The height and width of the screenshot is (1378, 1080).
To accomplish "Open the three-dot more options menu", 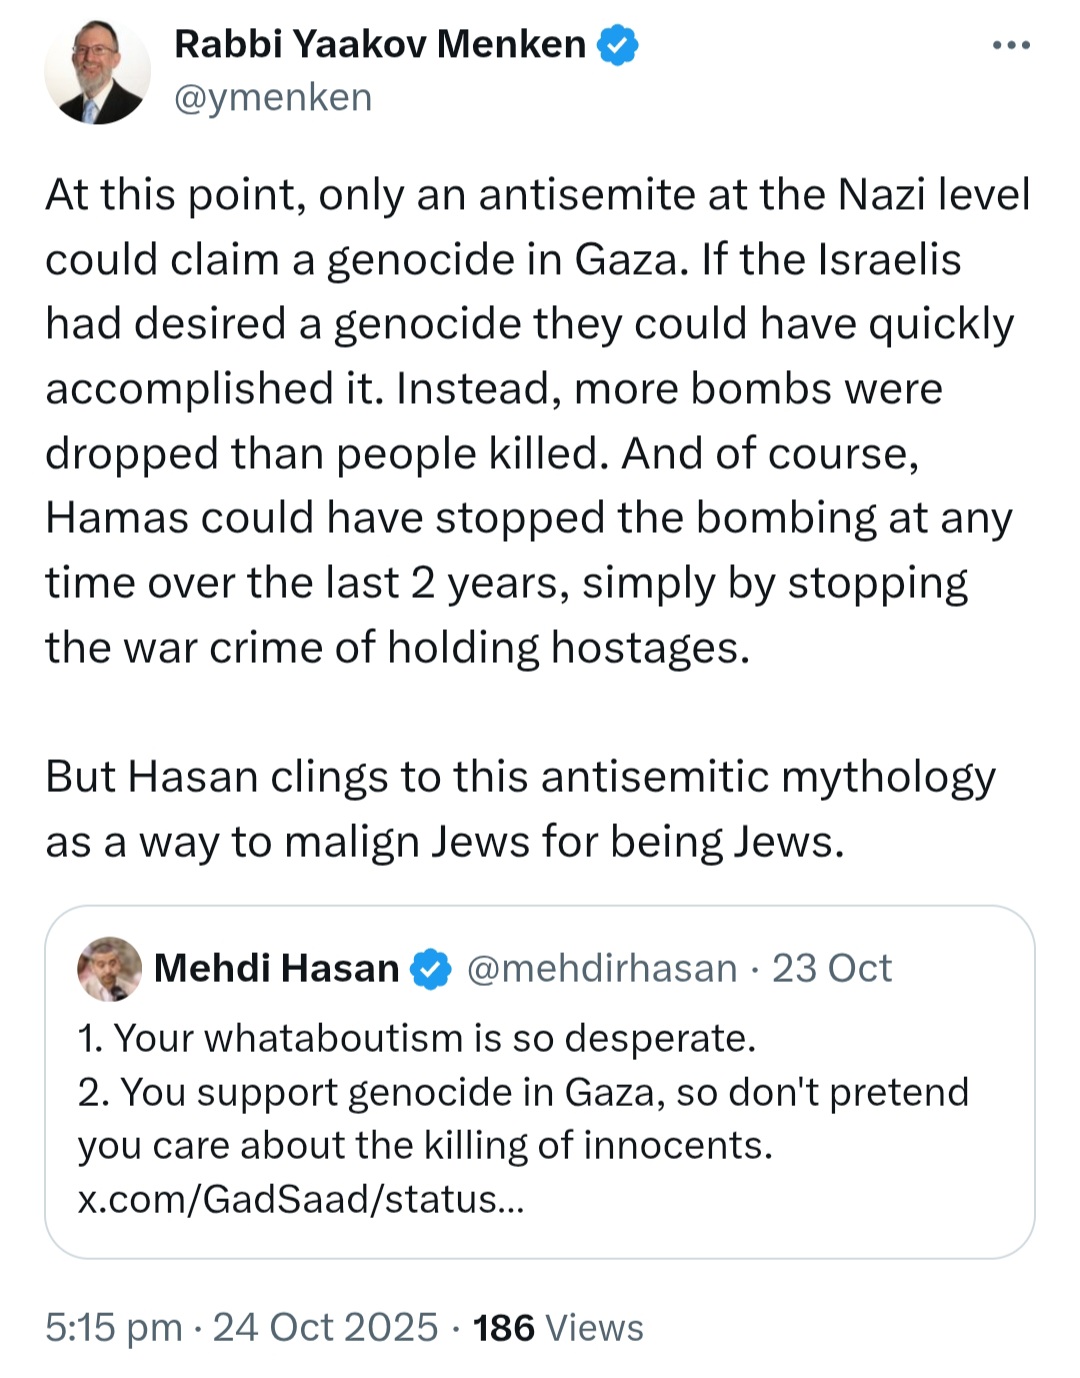I will coord(1010,45).
